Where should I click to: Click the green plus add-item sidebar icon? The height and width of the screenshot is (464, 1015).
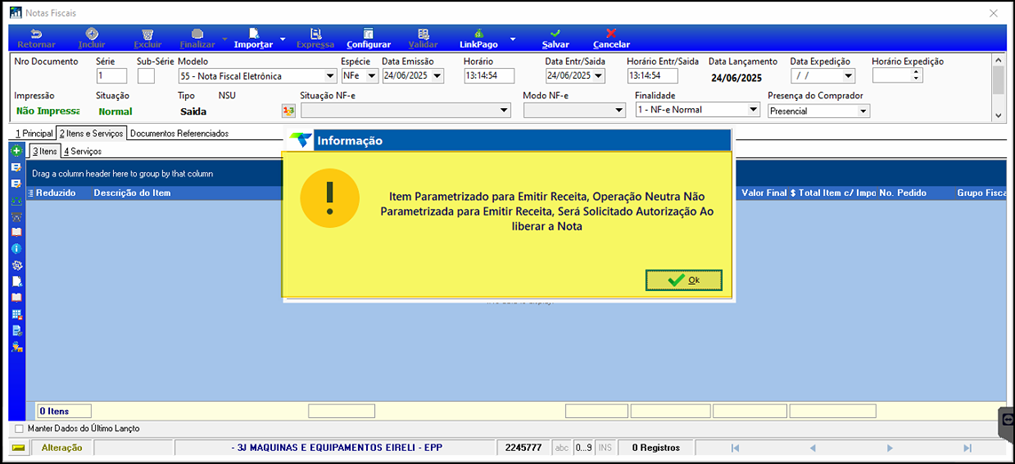click(17, 151)
